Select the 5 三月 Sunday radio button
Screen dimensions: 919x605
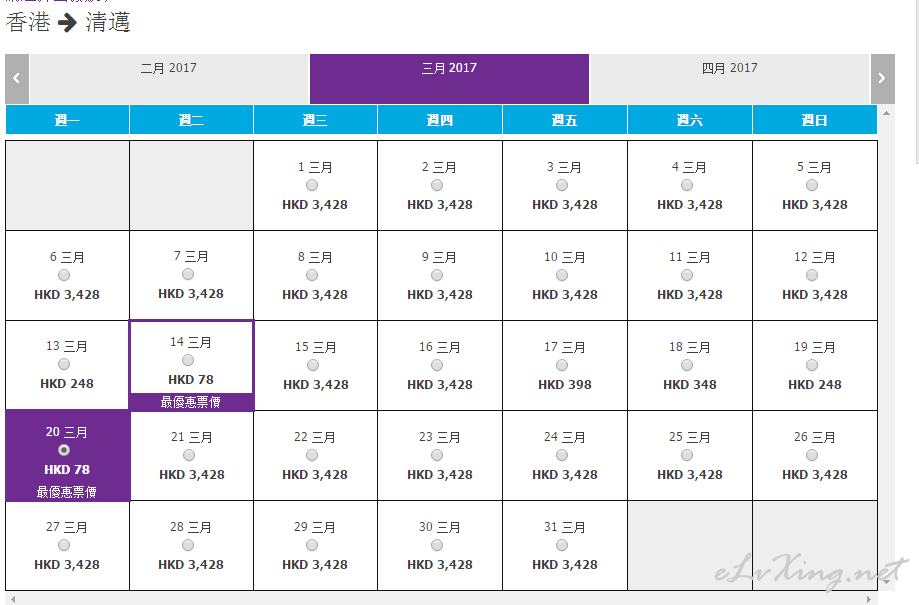coord(812,185)
